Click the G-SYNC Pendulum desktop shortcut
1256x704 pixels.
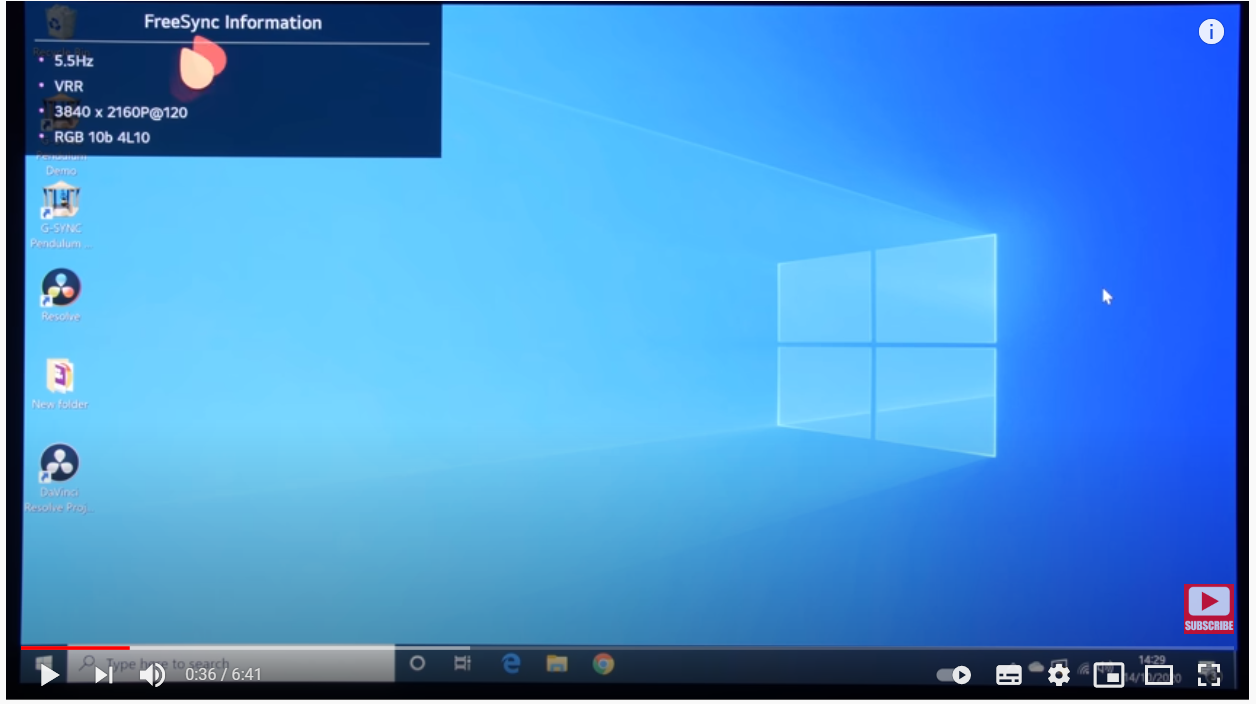point(60,203)
